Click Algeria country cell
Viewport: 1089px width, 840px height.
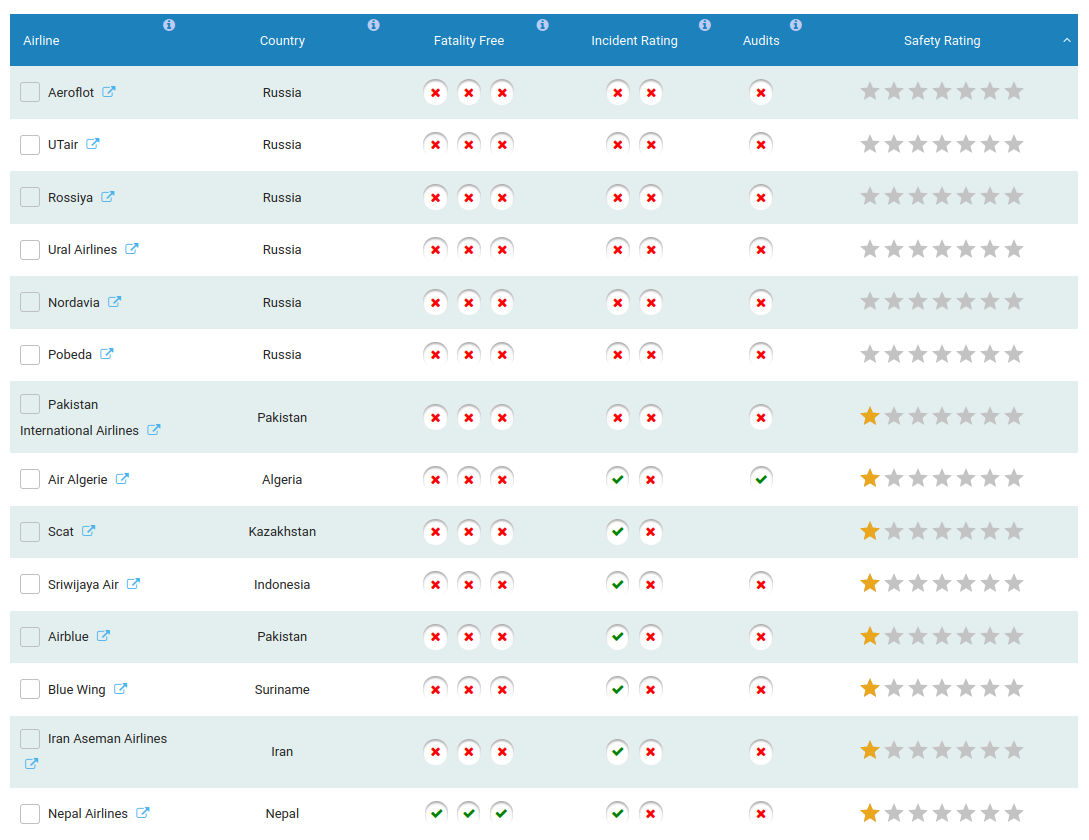282,479
